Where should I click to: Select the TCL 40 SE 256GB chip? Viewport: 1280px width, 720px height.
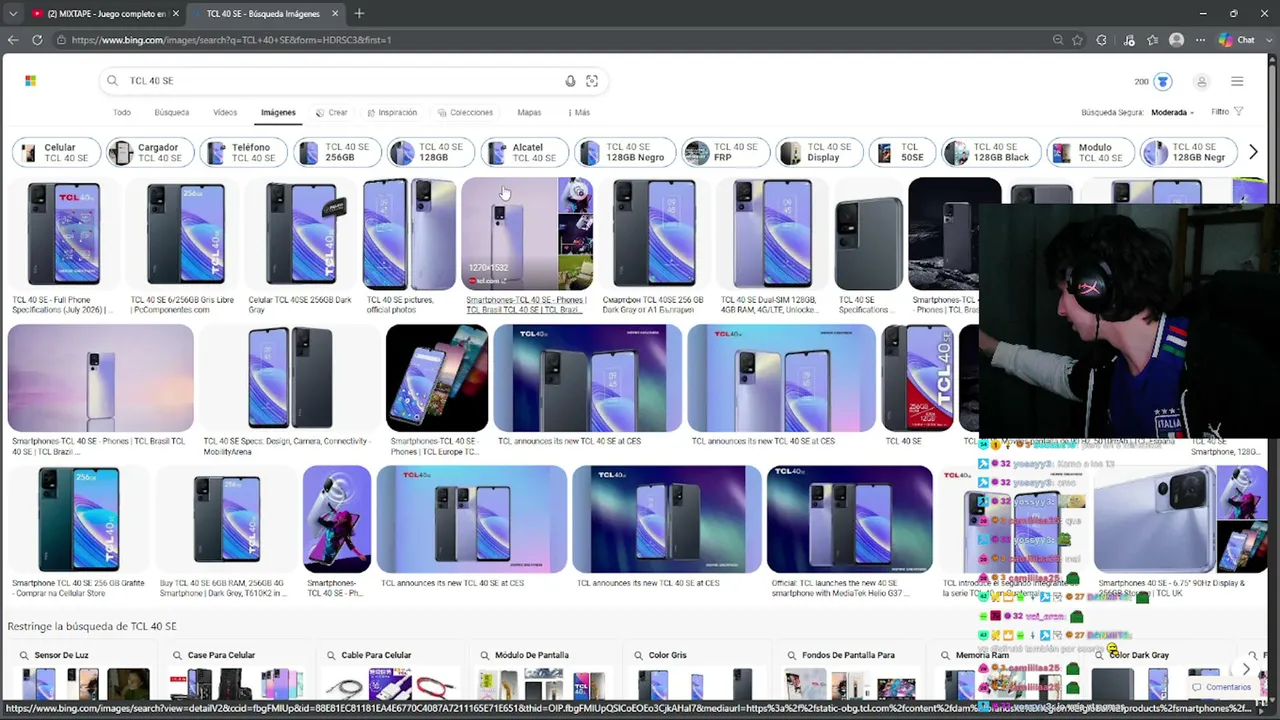pos(338,153)
